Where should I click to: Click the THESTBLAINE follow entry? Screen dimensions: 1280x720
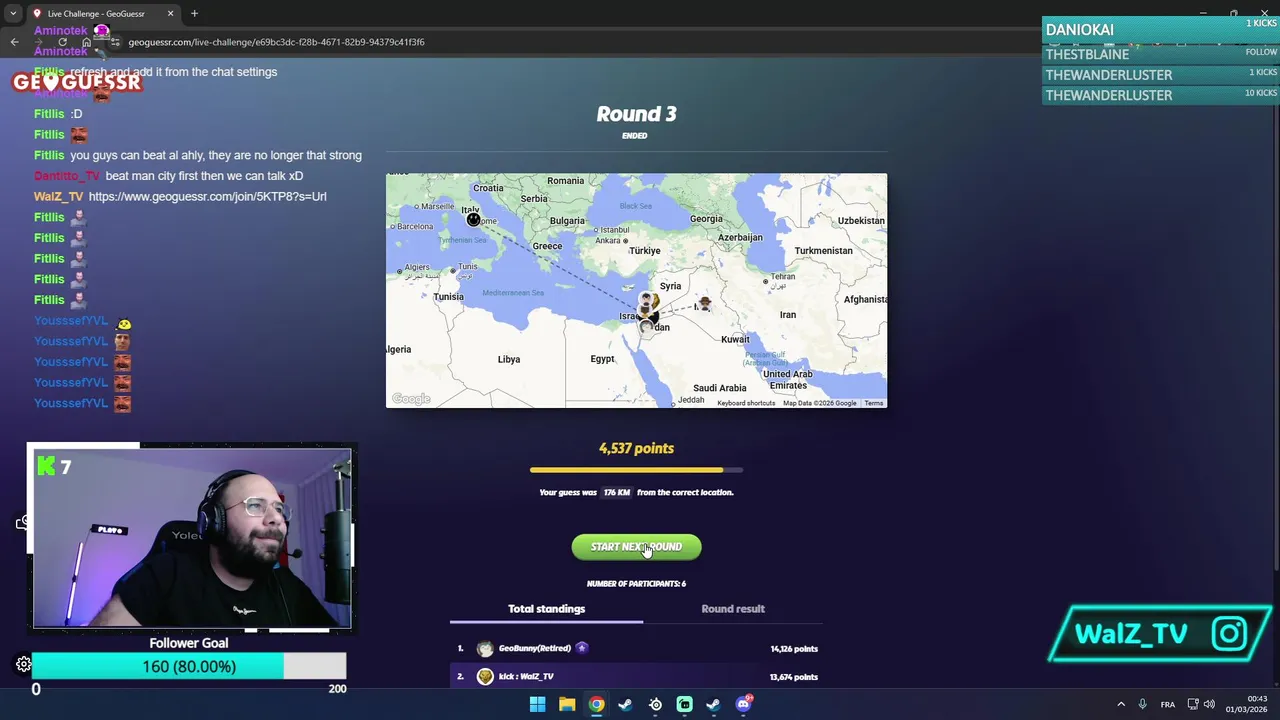1160,54
